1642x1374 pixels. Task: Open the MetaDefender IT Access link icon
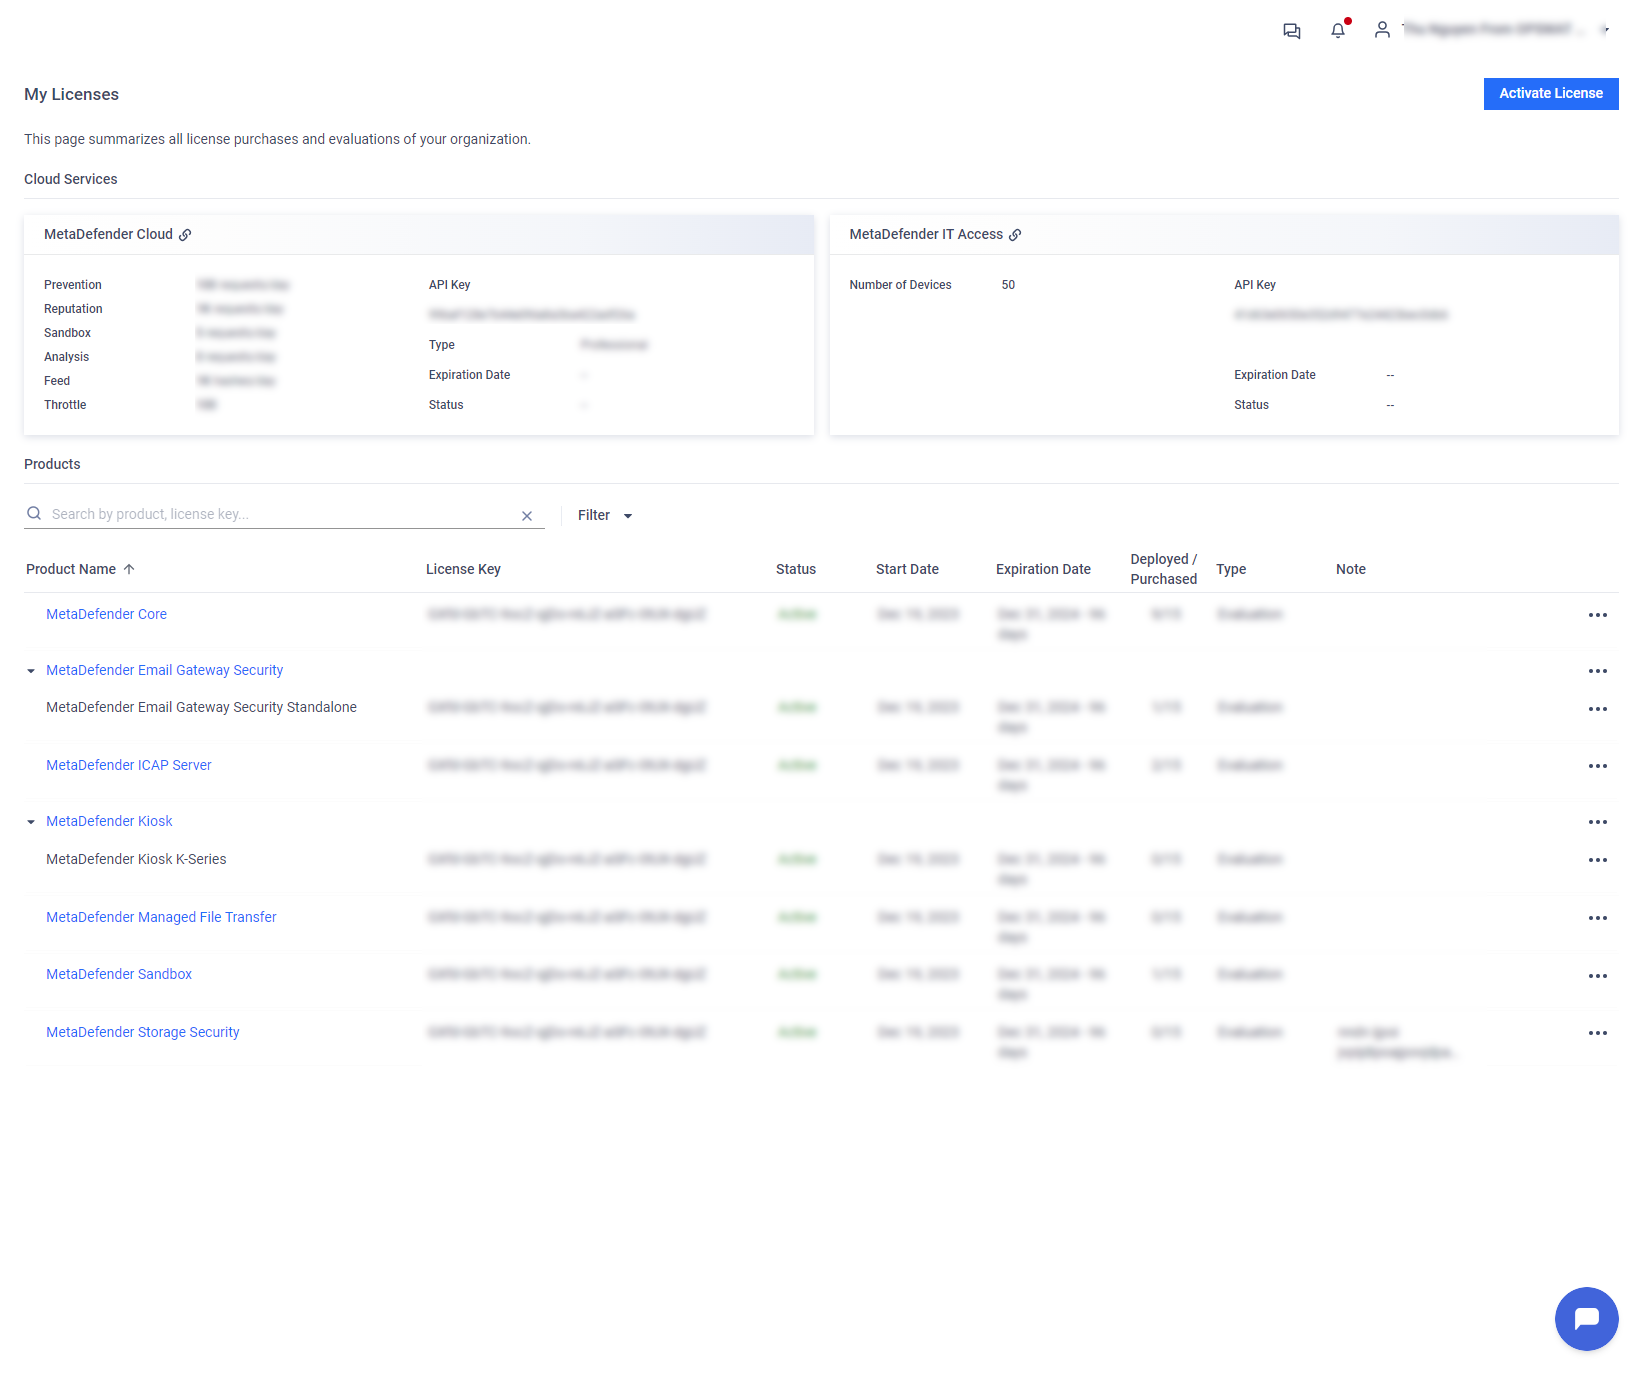[1015, 235]
